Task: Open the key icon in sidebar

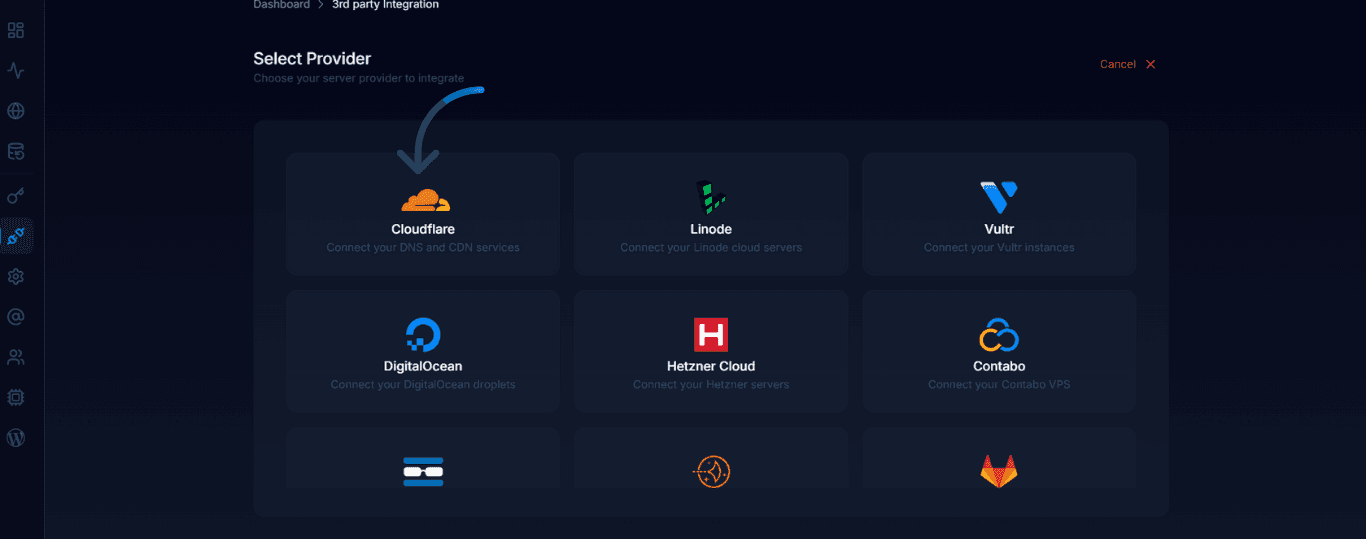Action: pyautogui.click(x=16, y=195)
